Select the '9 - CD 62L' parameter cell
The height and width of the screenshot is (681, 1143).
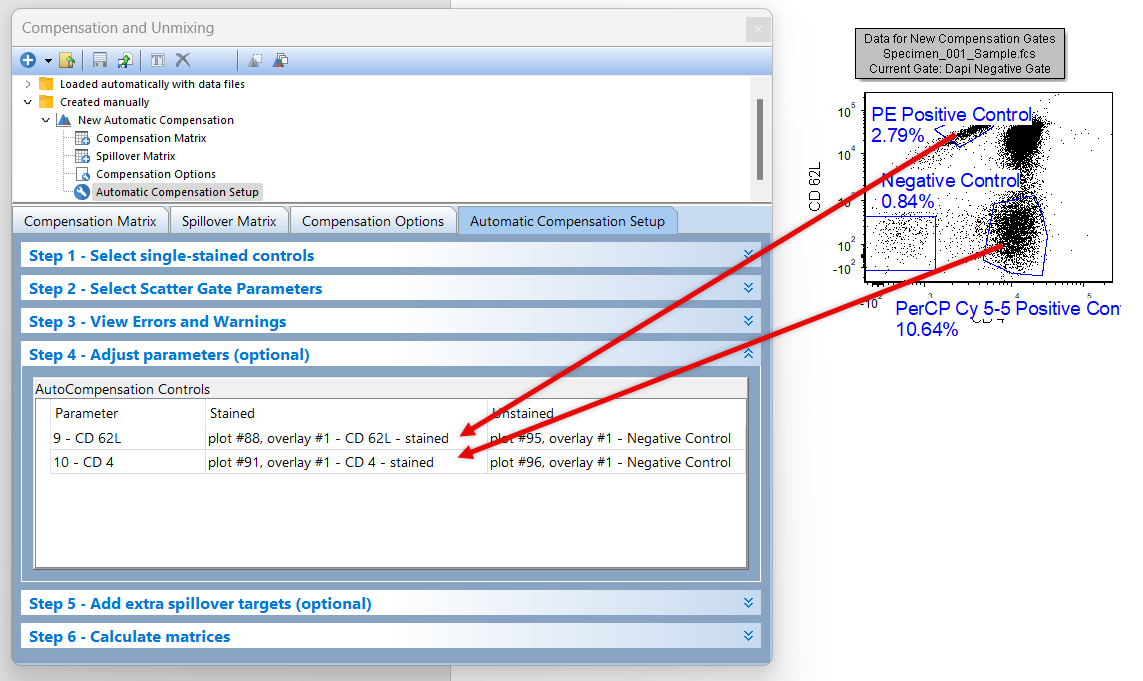click(x=128, y=438)
